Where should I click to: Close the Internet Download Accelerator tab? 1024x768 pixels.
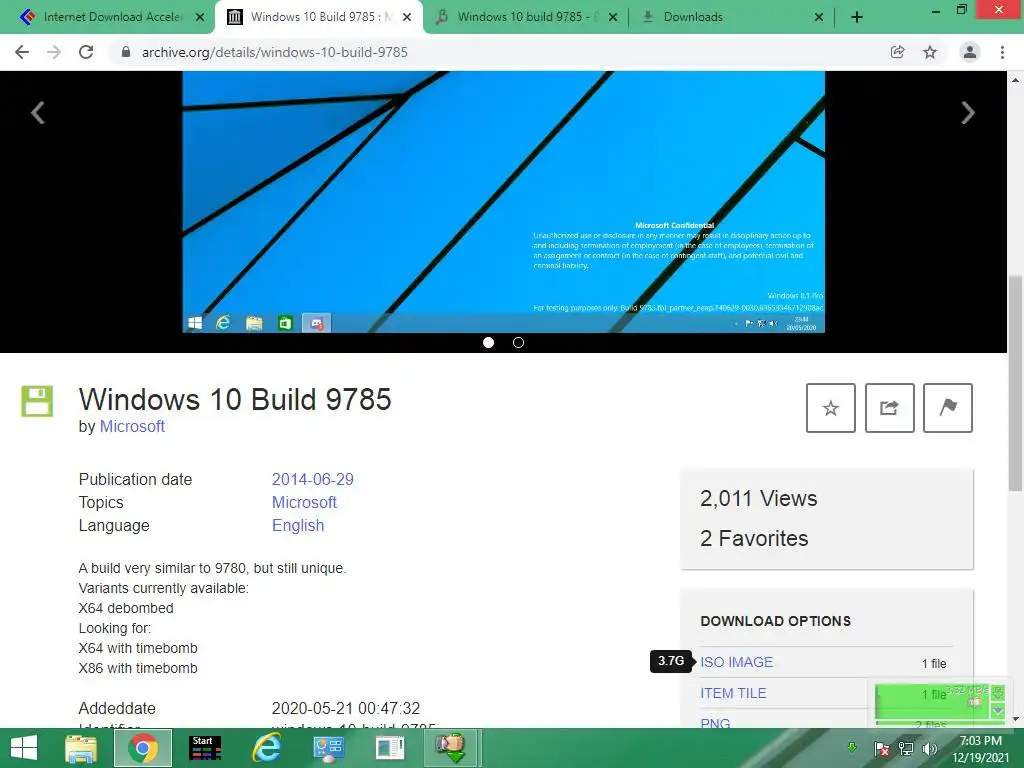(x=200, y=17)
